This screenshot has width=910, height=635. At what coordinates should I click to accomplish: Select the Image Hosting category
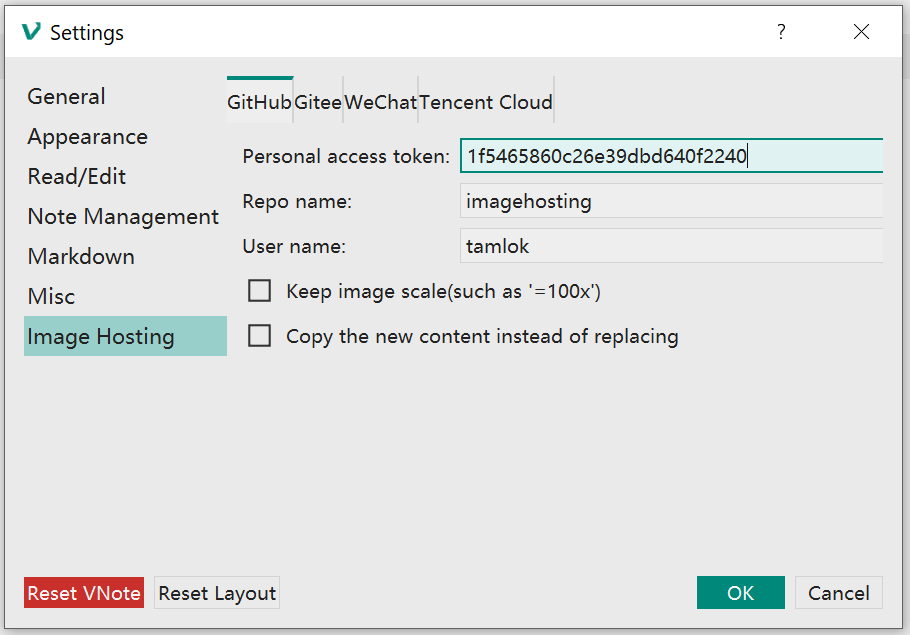[125, 336]
